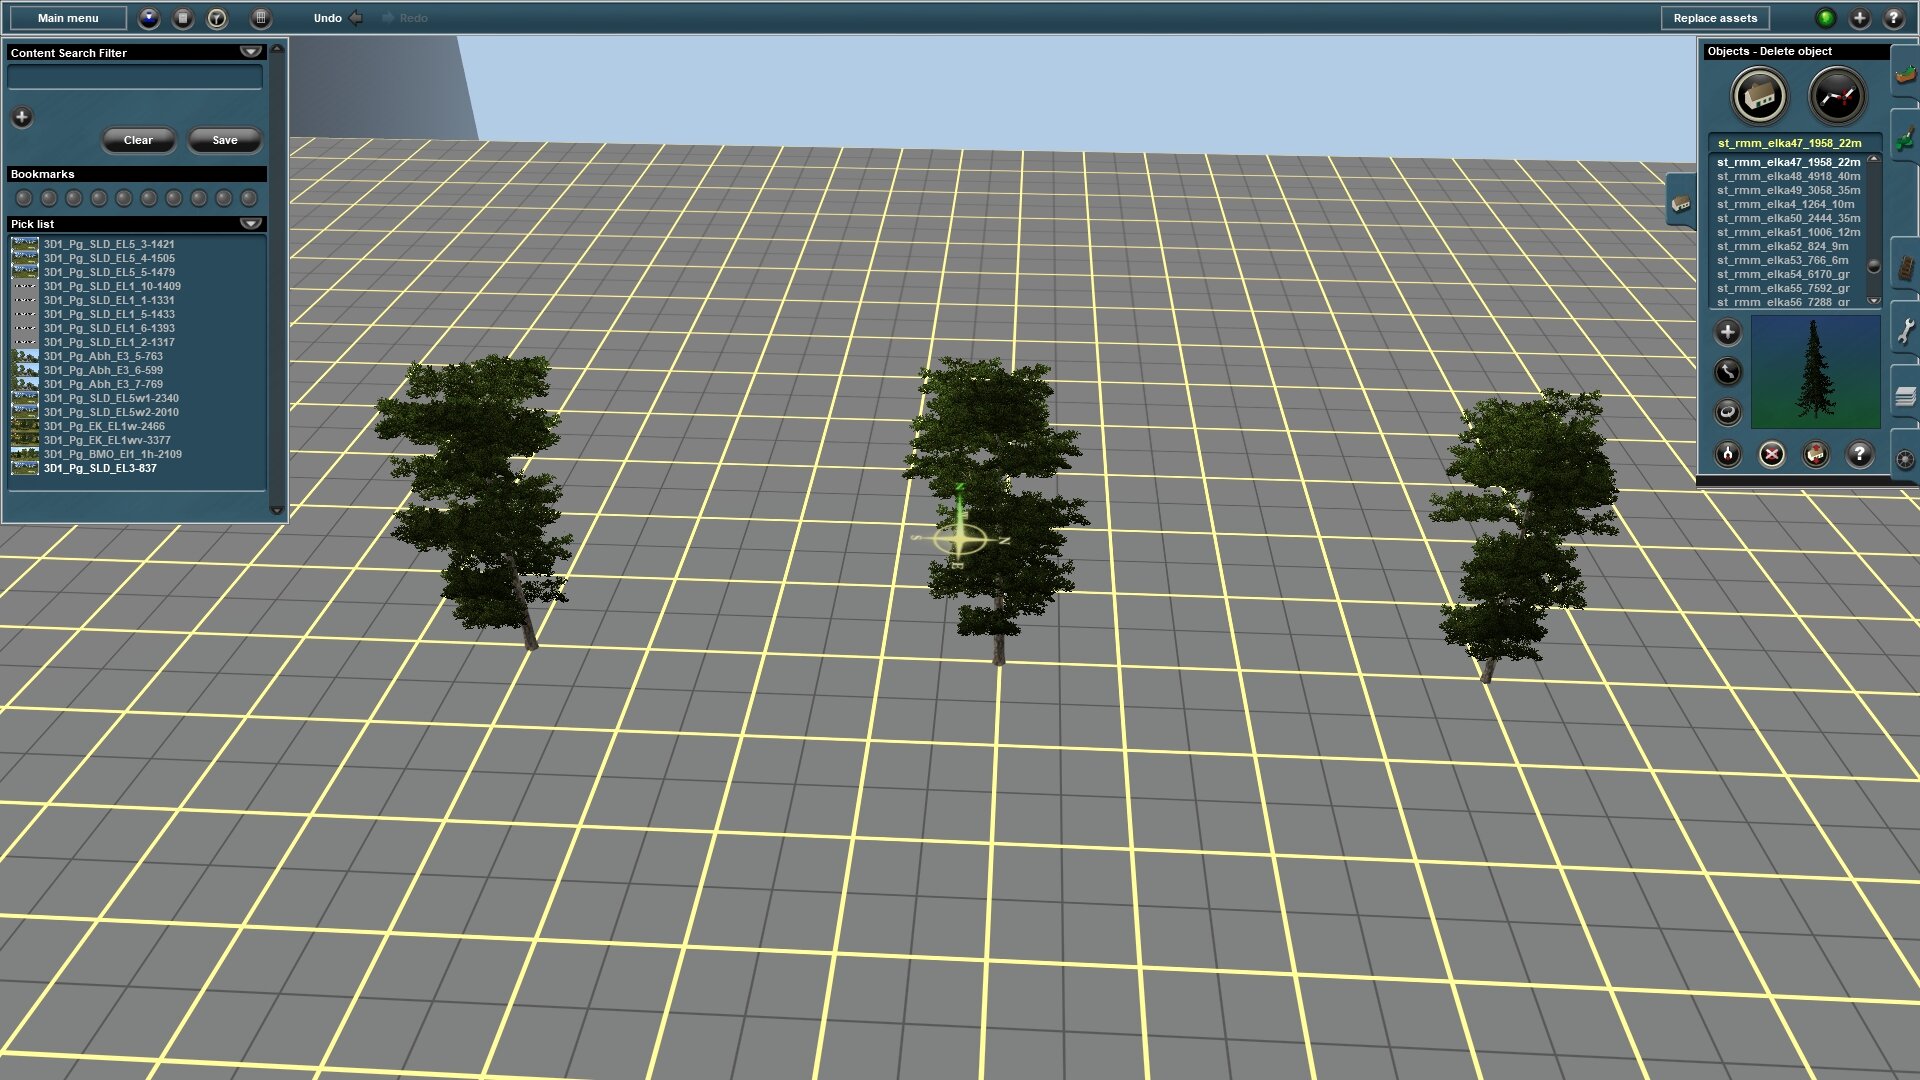Select the Rotate object tool
Image resolution: width=1920 pixels, height=1080 pixels.
pyautogui.click(x=1727, y=412)
